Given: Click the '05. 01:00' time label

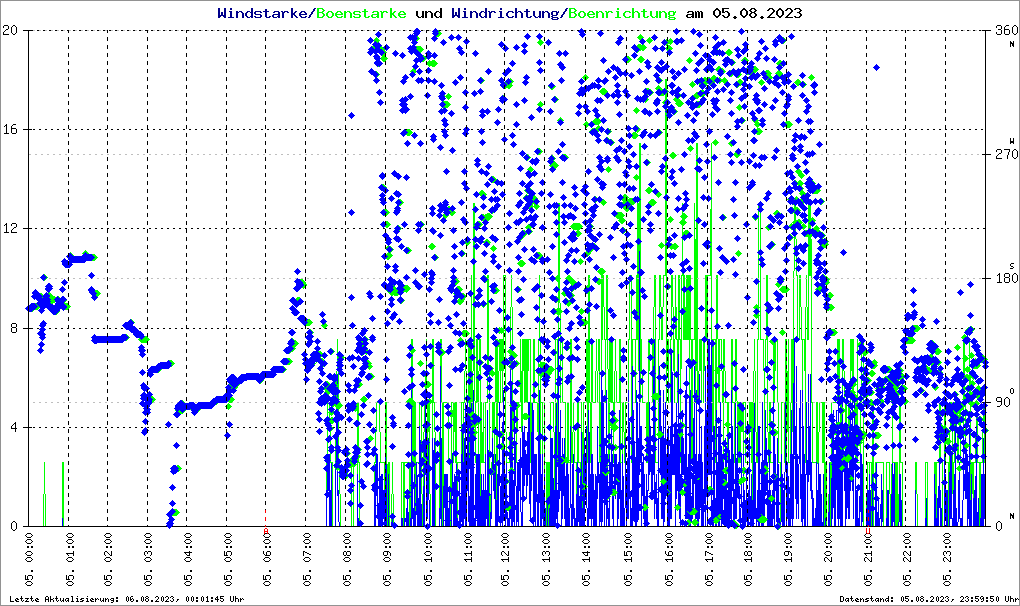Looking at the screenshot, I should 70,559.
